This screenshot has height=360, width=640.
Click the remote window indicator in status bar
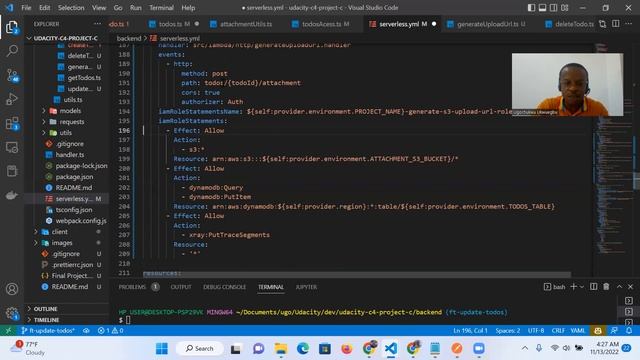(8, 331)
